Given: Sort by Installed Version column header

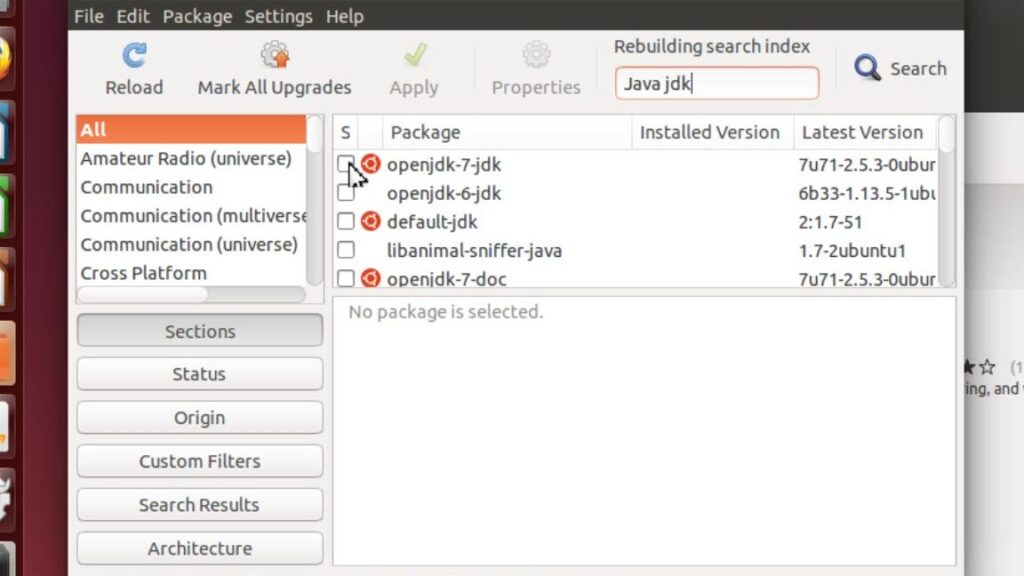Looking at the screenshot, I should 712,133.
